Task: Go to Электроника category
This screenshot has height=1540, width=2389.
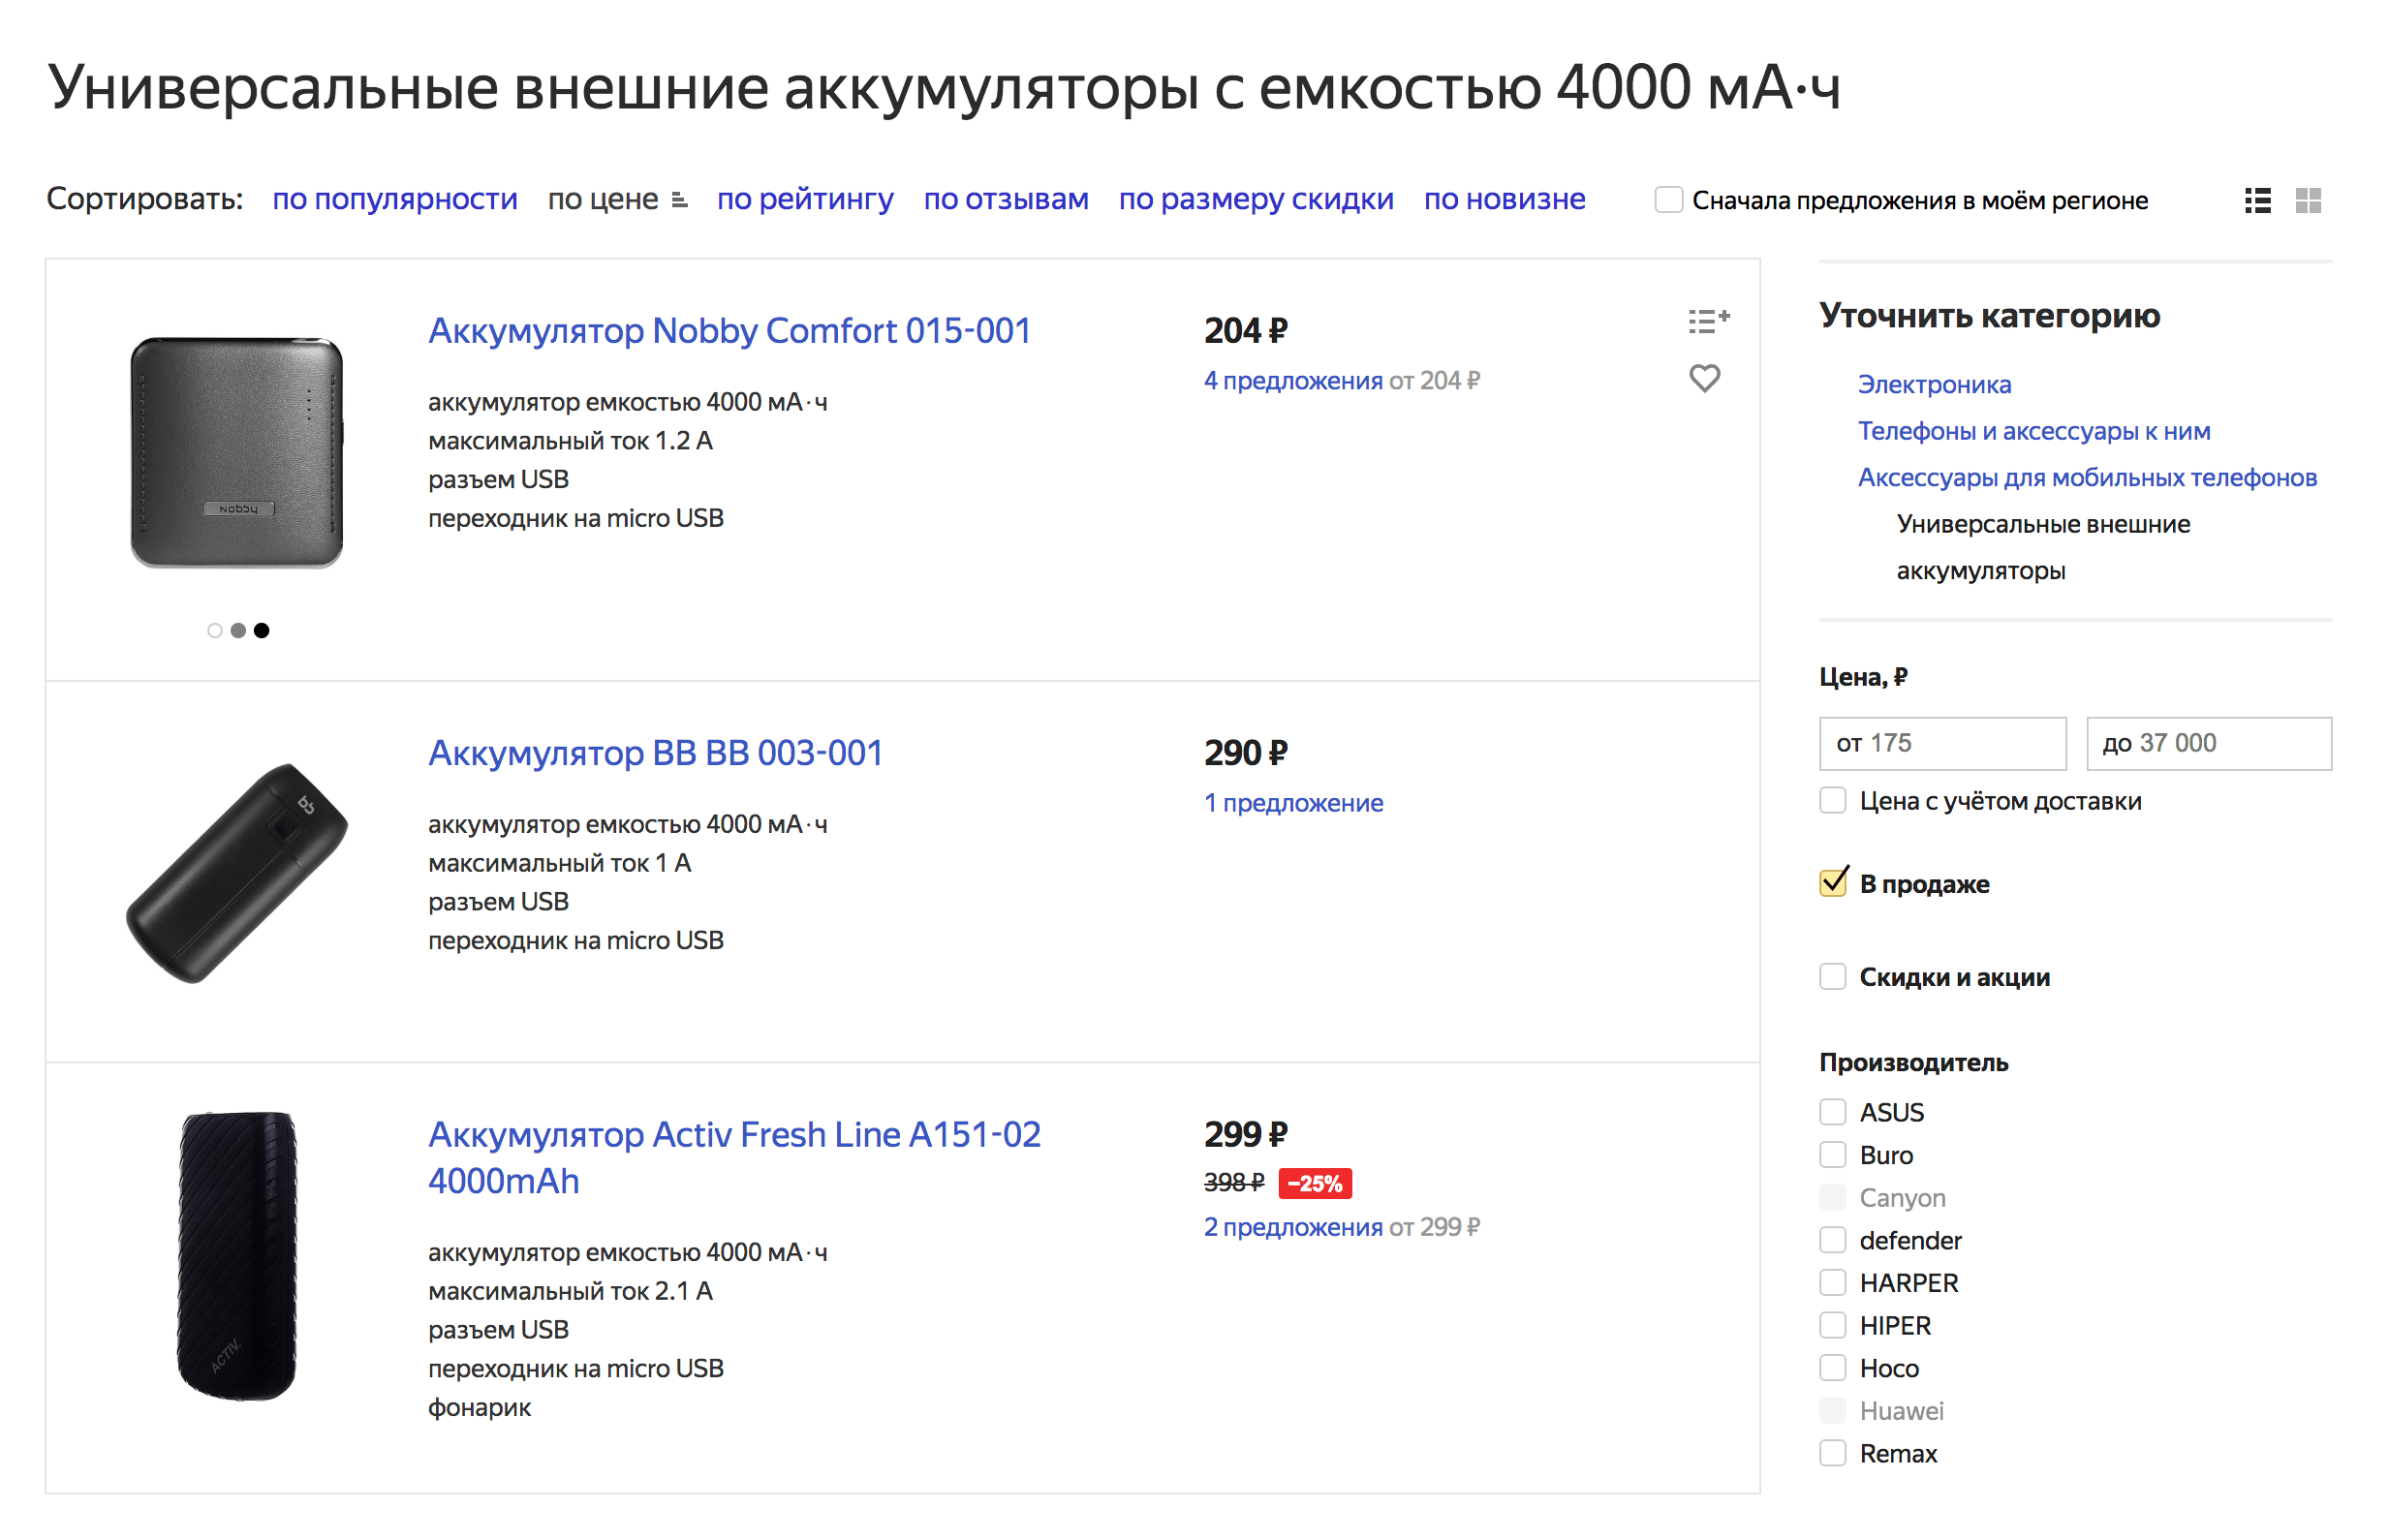Action: 1933,384
